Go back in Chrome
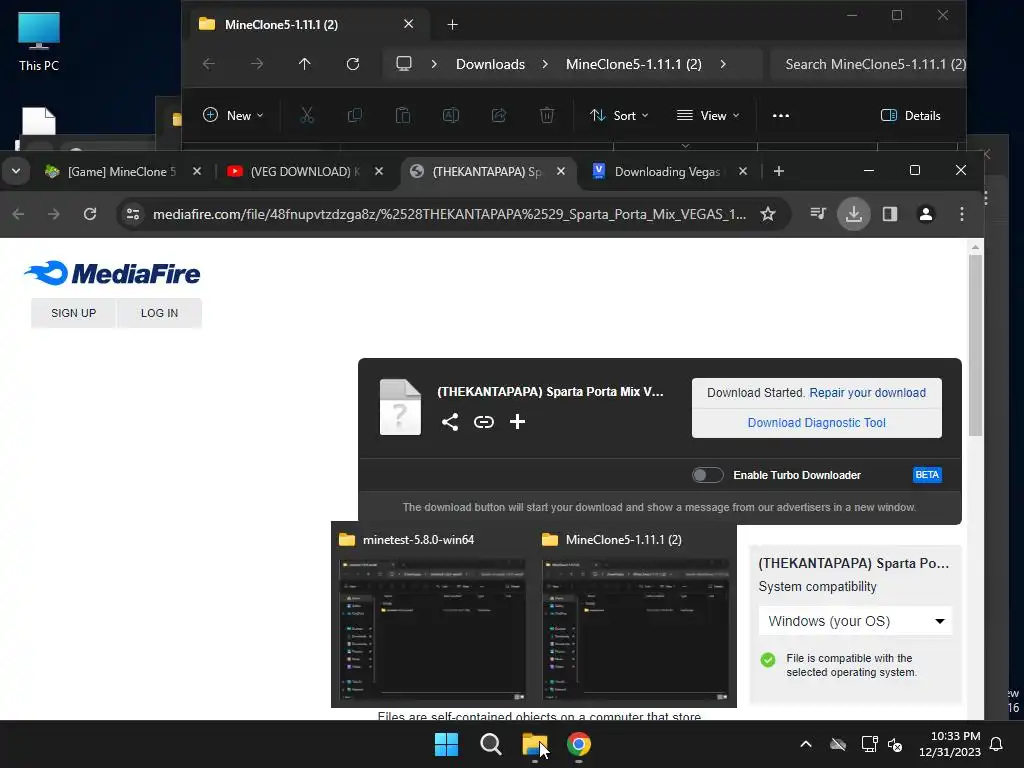Screen dimensions: 1024x768 point(18,214)
